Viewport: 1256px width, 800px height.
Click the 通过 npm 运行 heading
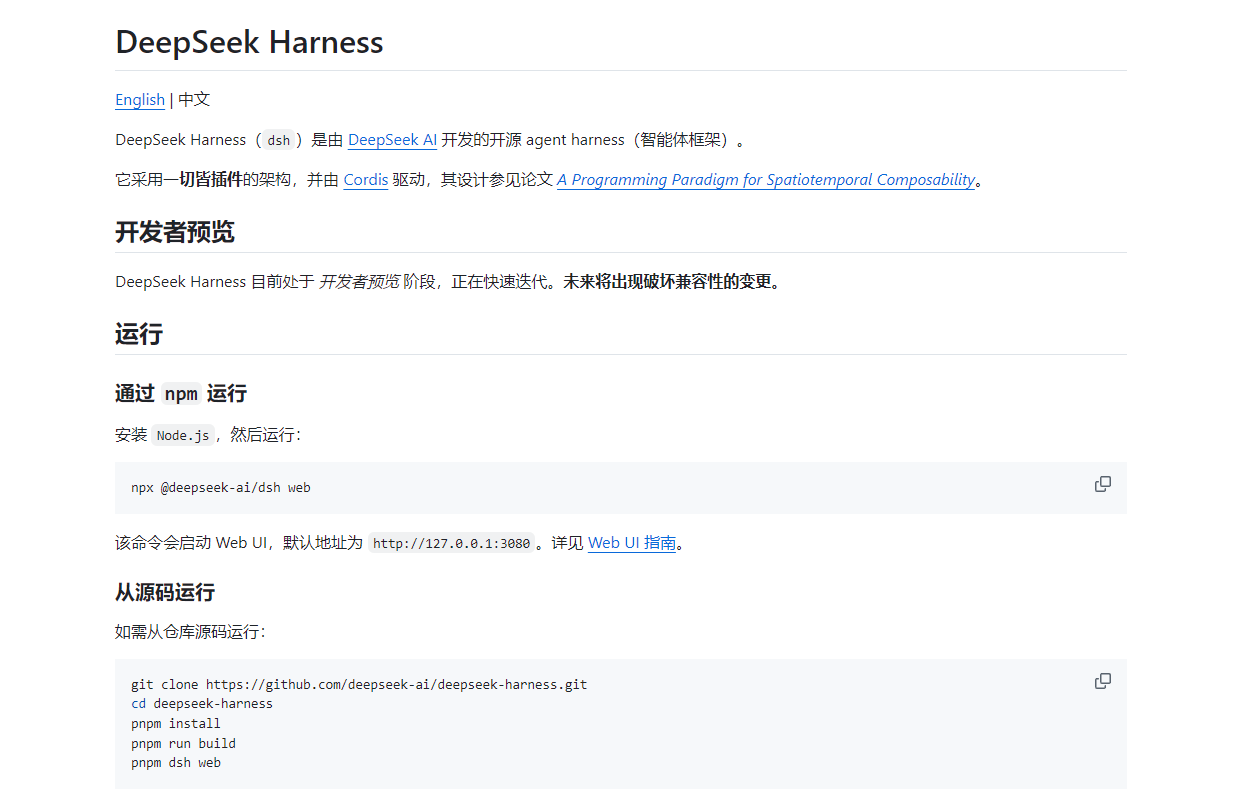[x=181, y=393]
